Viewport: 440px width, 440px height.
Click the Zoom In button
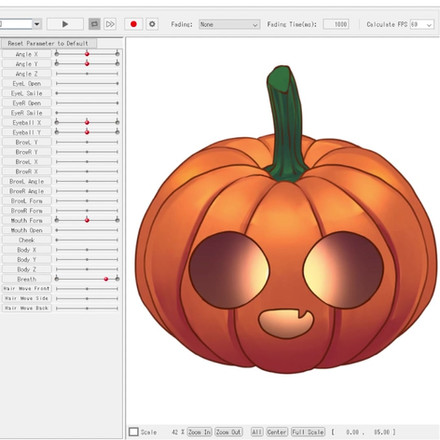[x=199, y=432]
